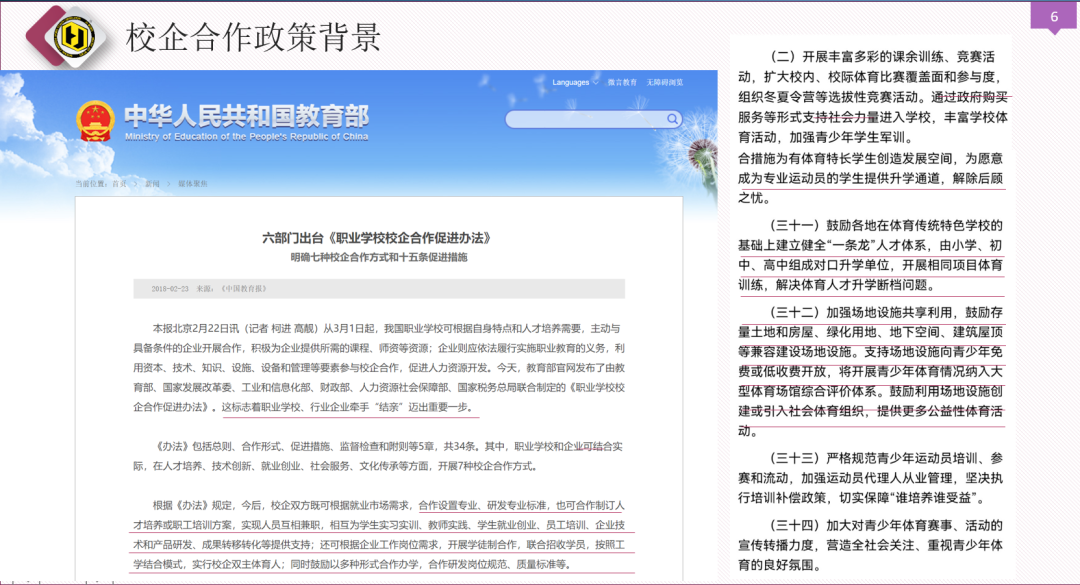Click the 中华人民共和国教育部 site title
Screen dimensions: 1080x585
247,116
